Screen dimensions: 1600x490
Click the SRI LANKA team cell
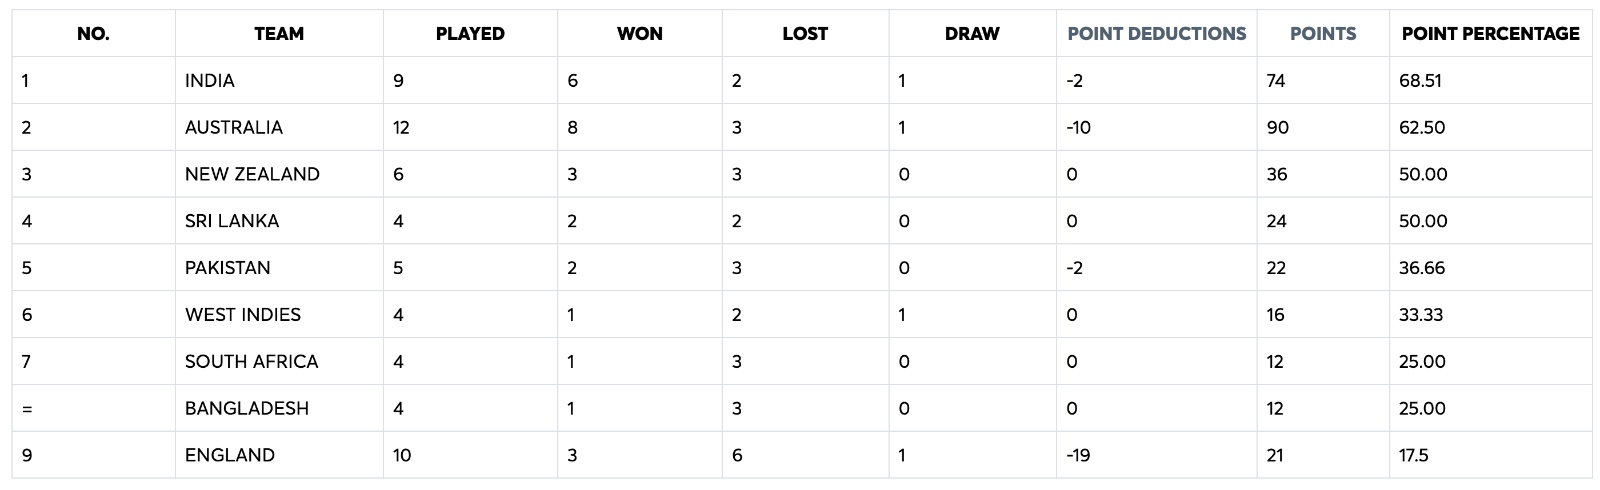coord(232,221)
